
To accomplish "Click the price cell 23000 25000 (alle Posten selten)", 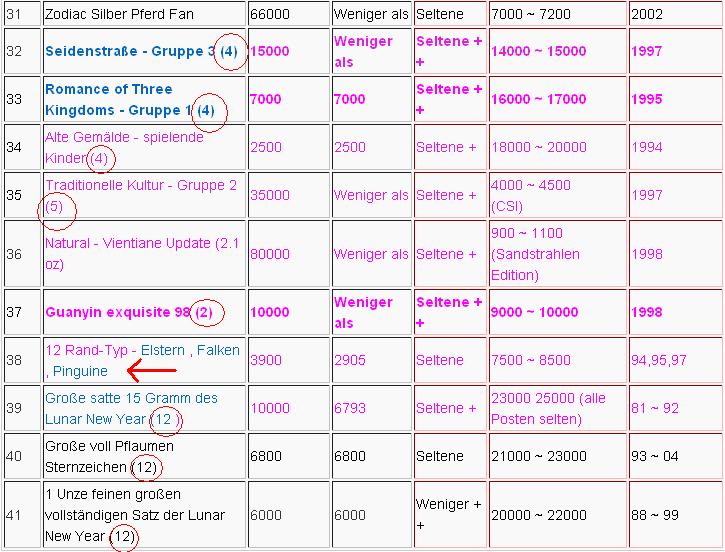I will 556,408.
